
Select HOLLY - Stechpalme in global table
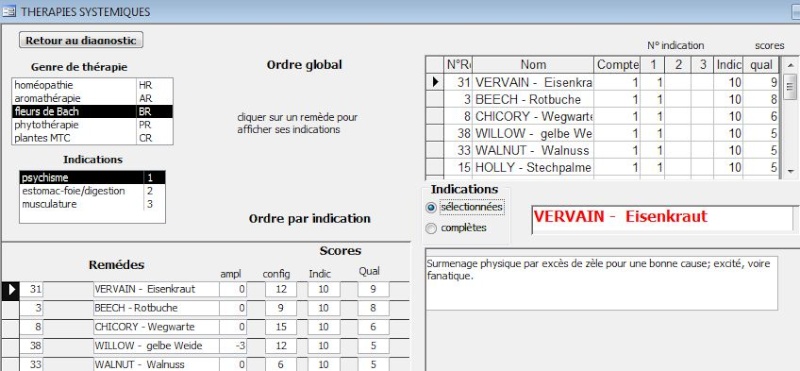pos(533,167)
